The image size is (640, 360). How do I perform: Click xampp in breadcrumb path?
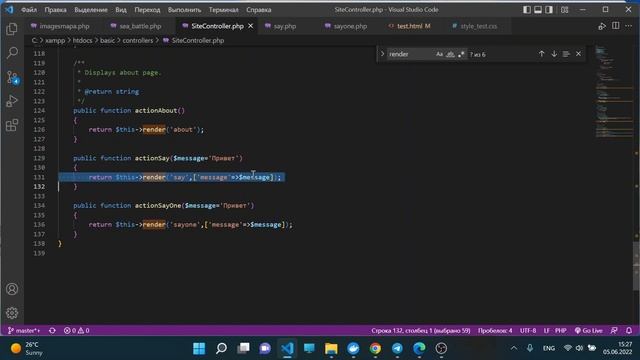point(55,40)
